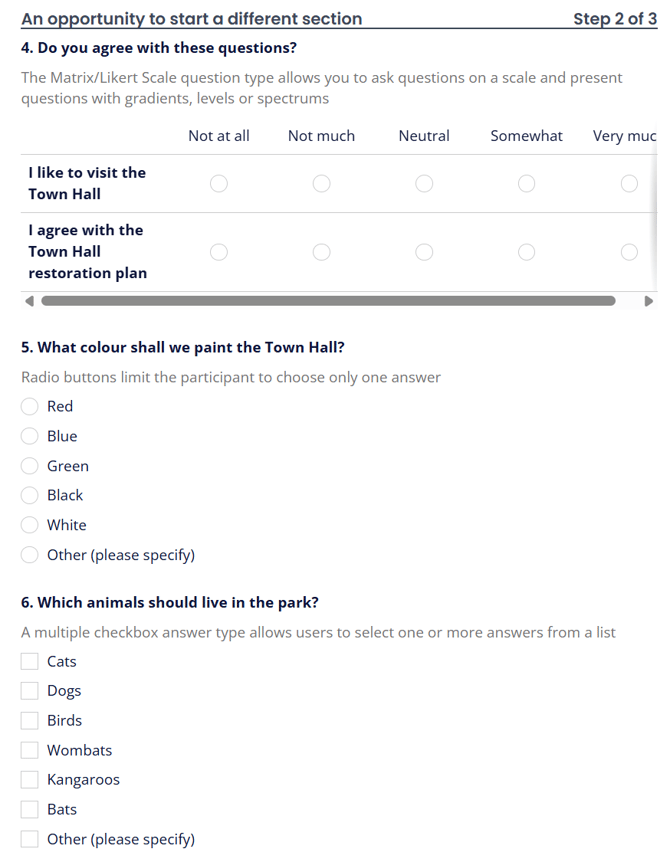This screenshot has height=862, width=670.
Task: Select 'Very much' for visiting Town Hall
Action: [x=629, y=184]
